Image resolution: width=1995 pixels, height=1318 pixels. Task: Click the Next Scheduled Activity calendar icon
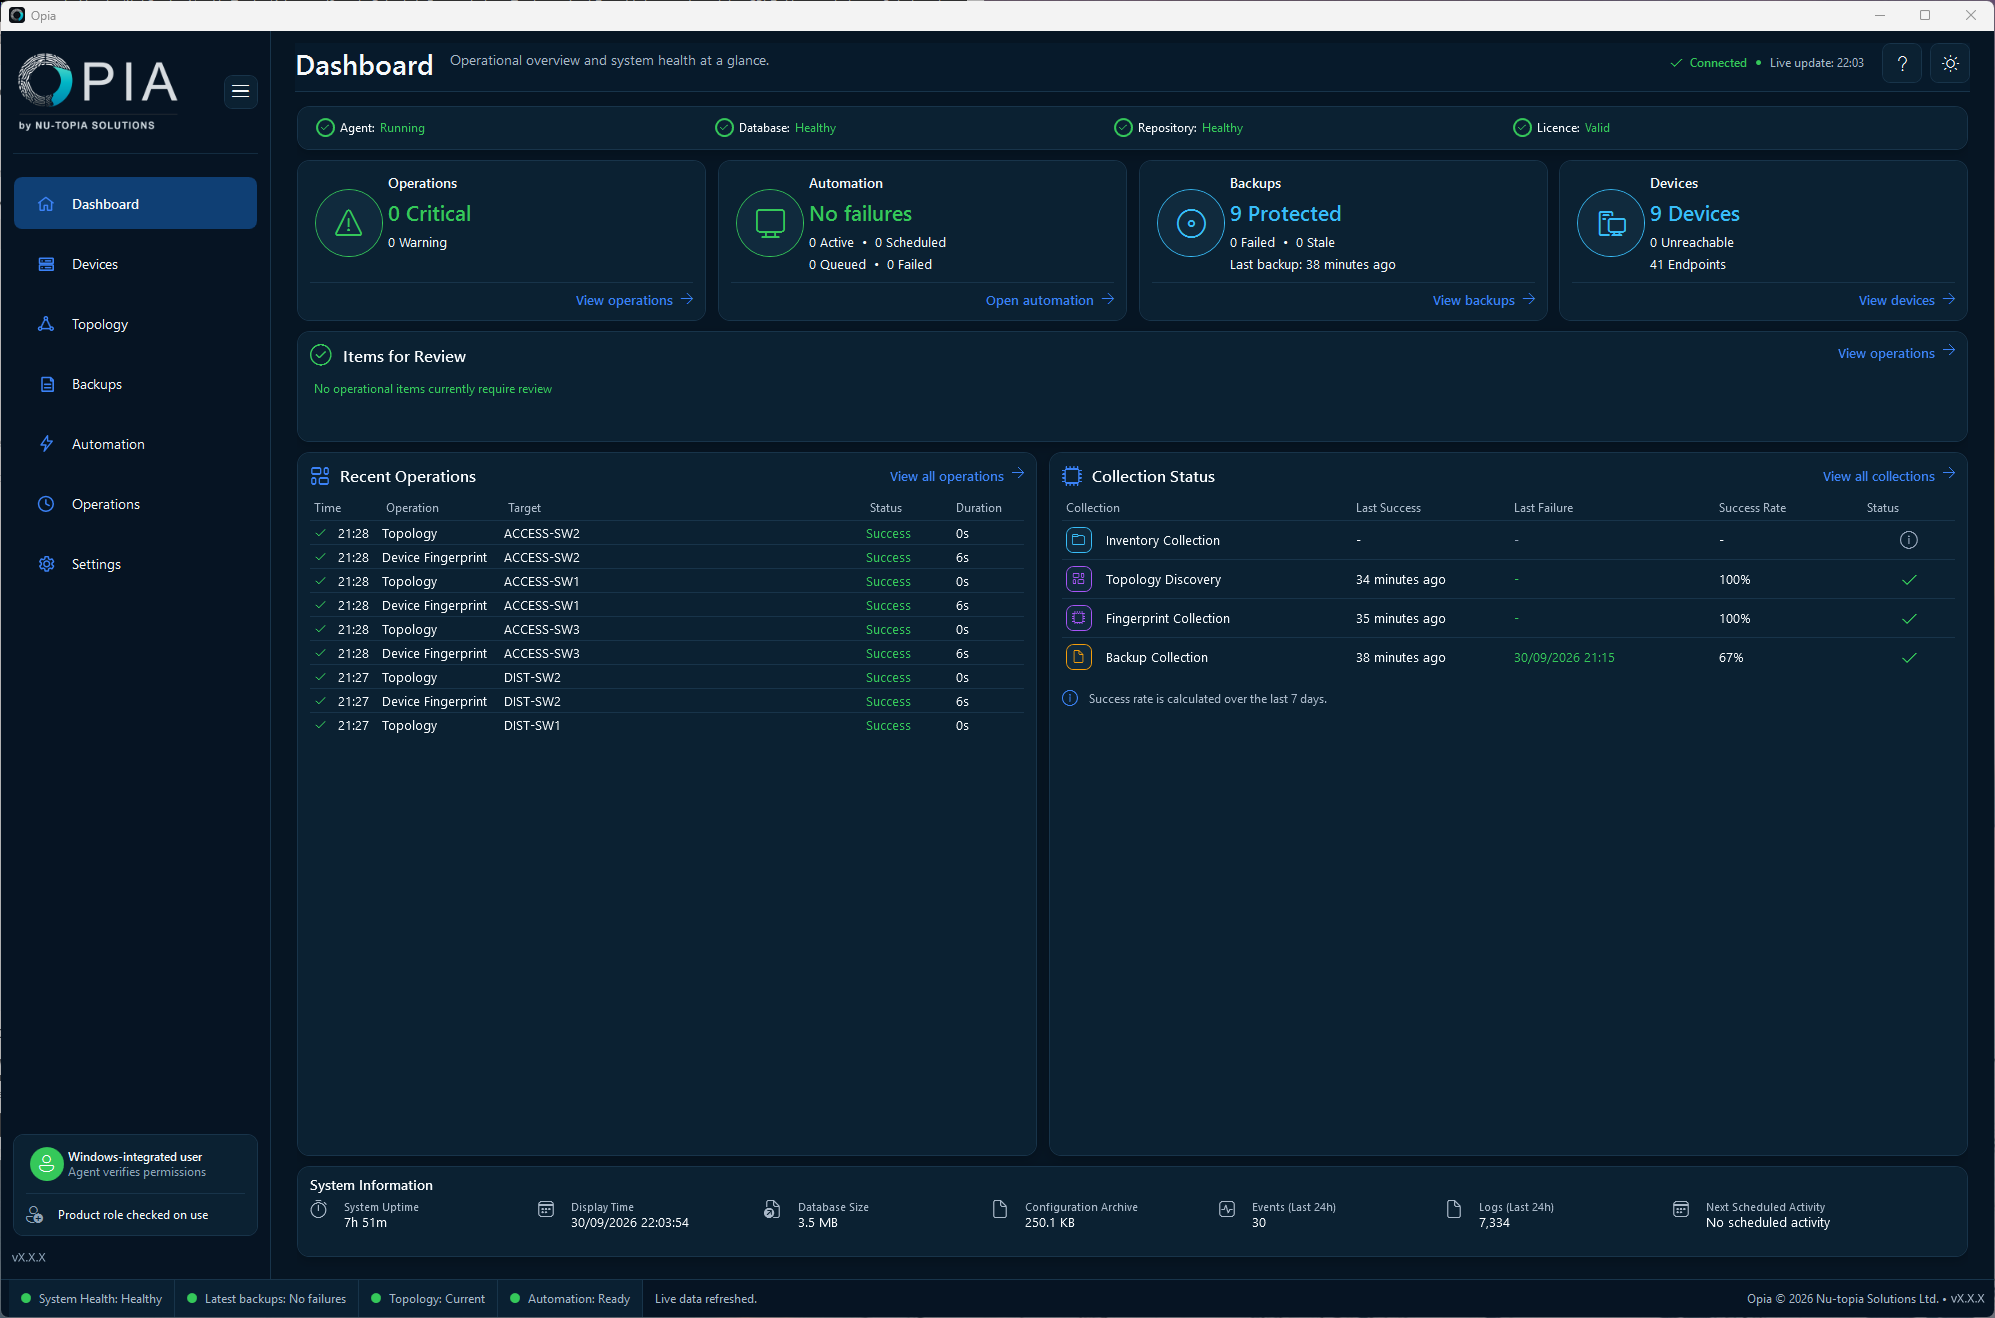[x=1681, y=1210]
